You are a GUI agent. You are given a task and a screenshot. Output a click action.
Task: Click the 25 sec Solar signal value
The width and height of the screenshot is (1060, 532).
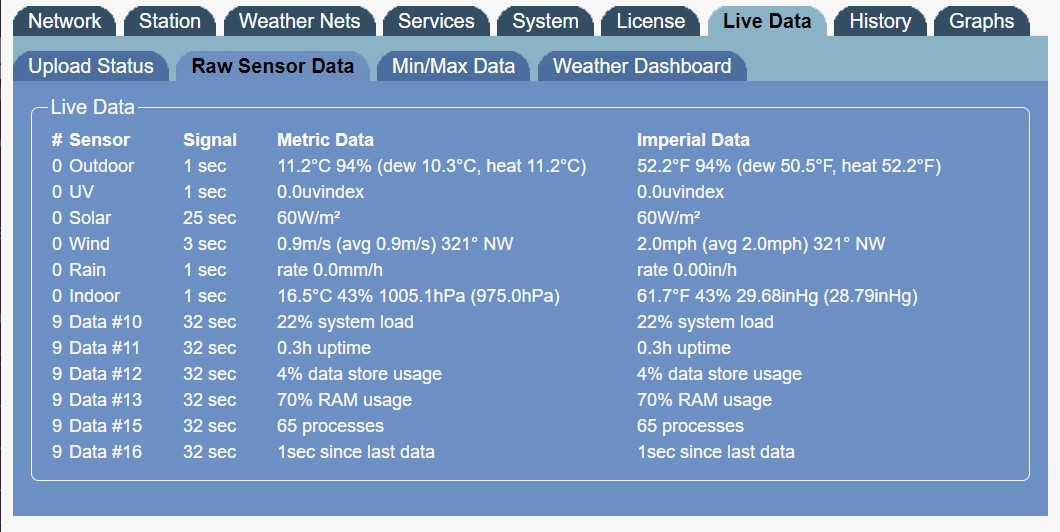pos(210,218)
